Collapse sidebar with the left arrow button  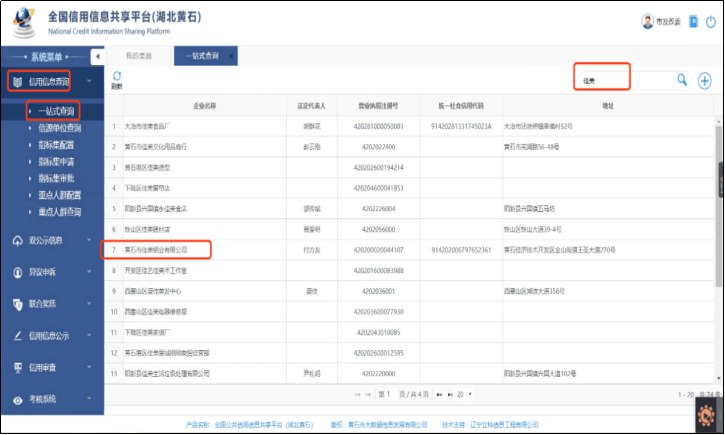98,56
